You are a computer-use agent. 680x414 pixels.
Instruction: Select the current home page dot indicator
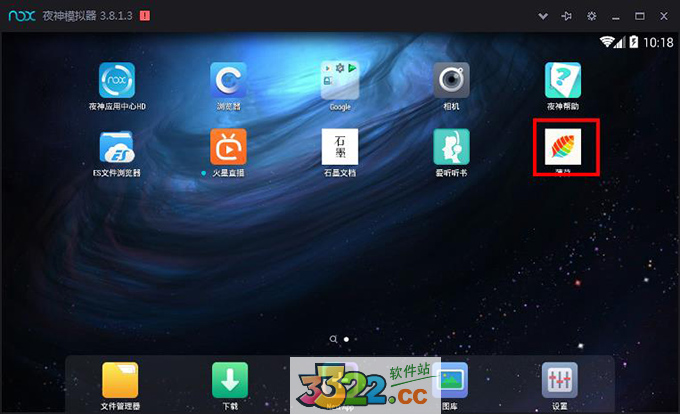346,339
